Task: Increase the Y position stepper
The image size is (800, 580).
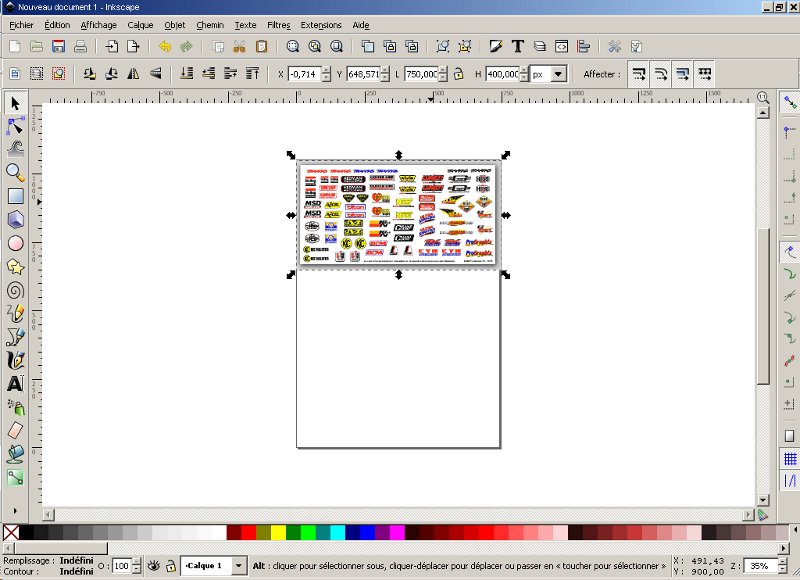Action: pyautogui.click(x=385, y=70)
